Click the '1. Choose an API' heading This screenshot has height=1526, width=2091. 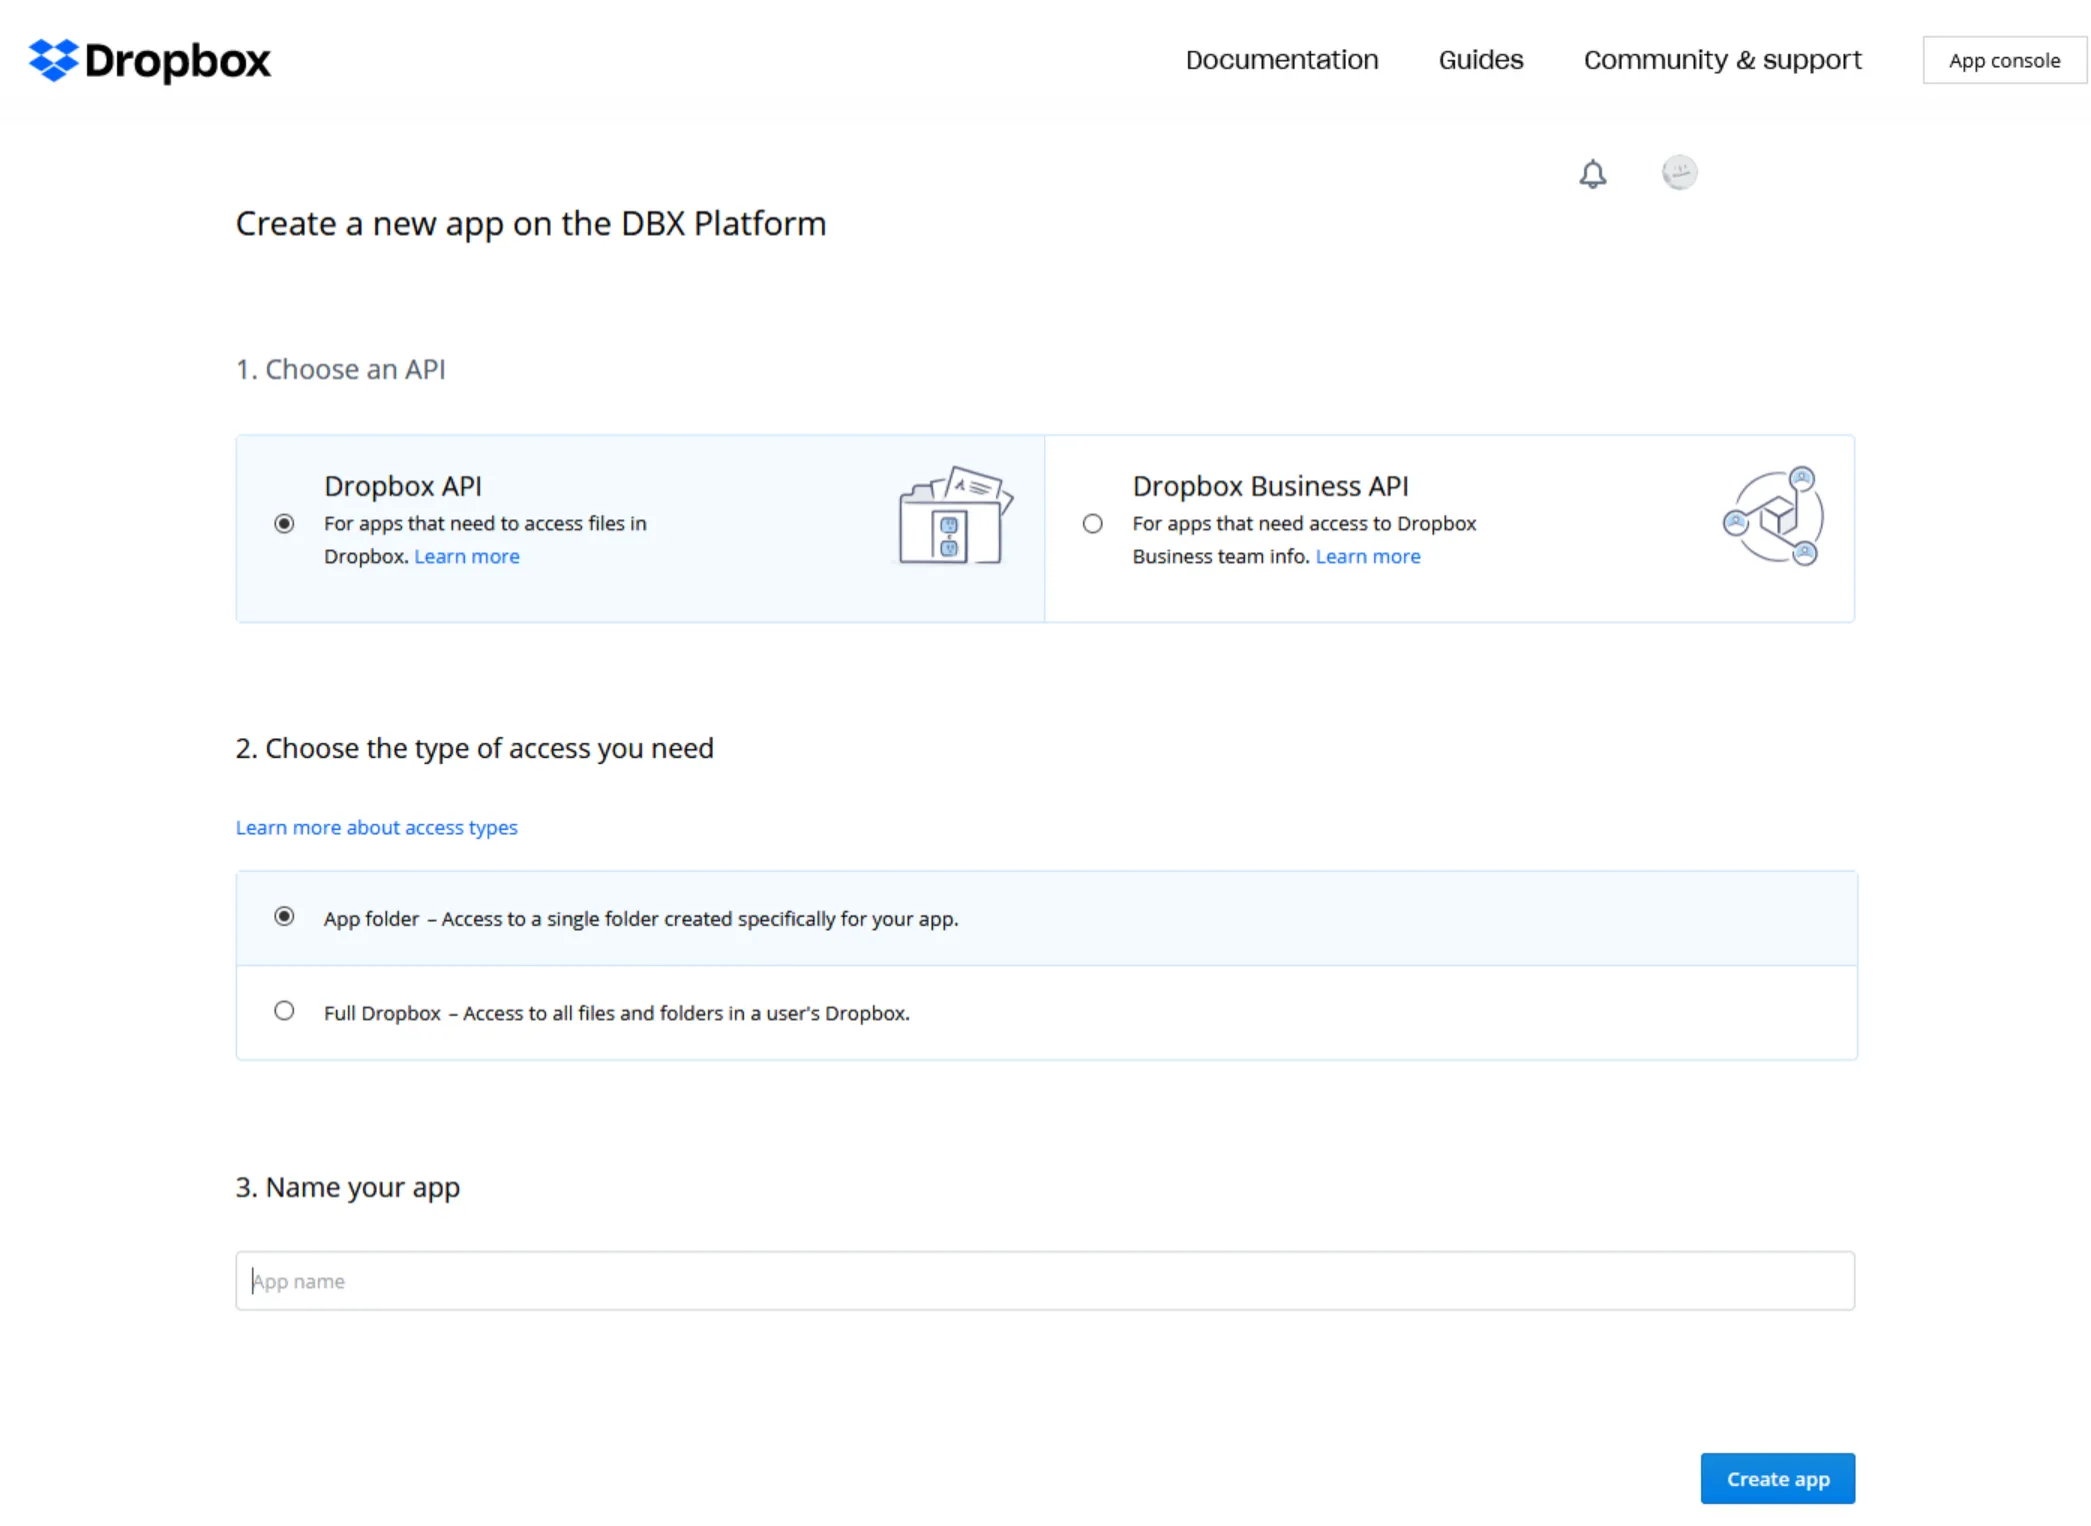tap(340, 369)
